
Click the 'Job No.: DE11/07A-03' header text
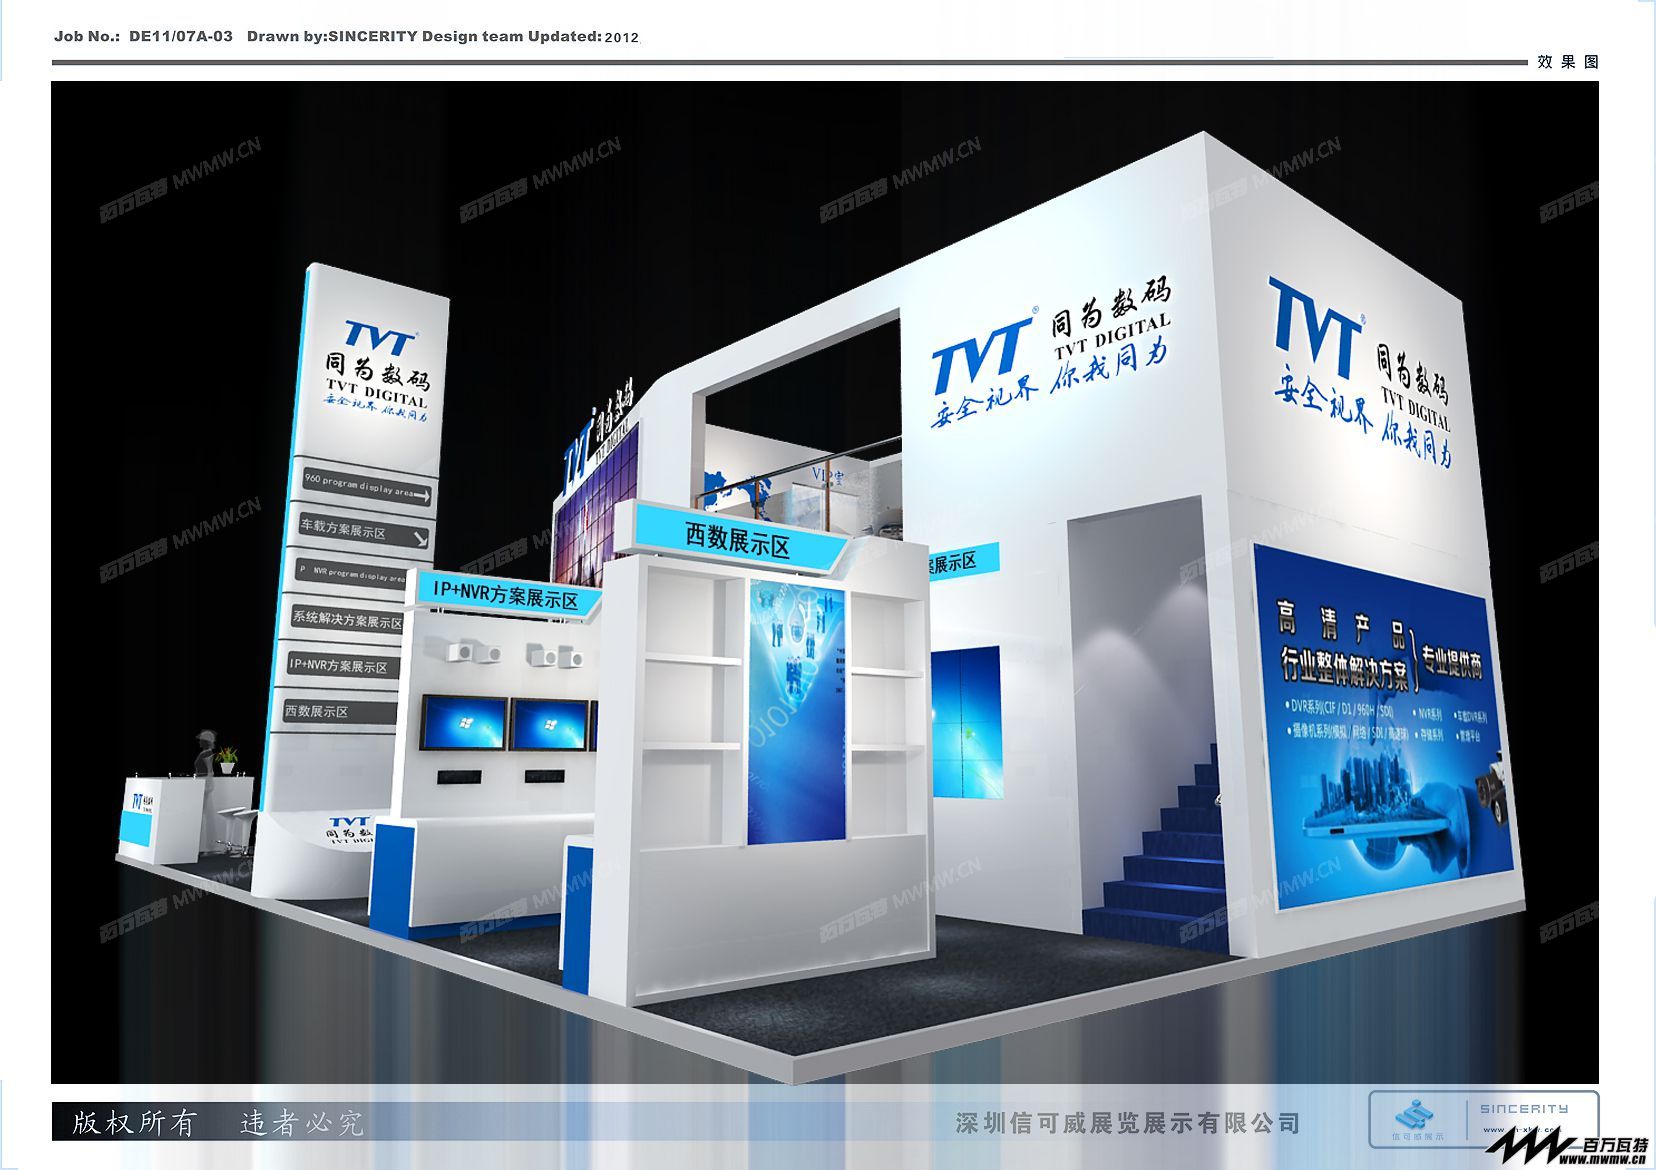[x=143, y=36]
